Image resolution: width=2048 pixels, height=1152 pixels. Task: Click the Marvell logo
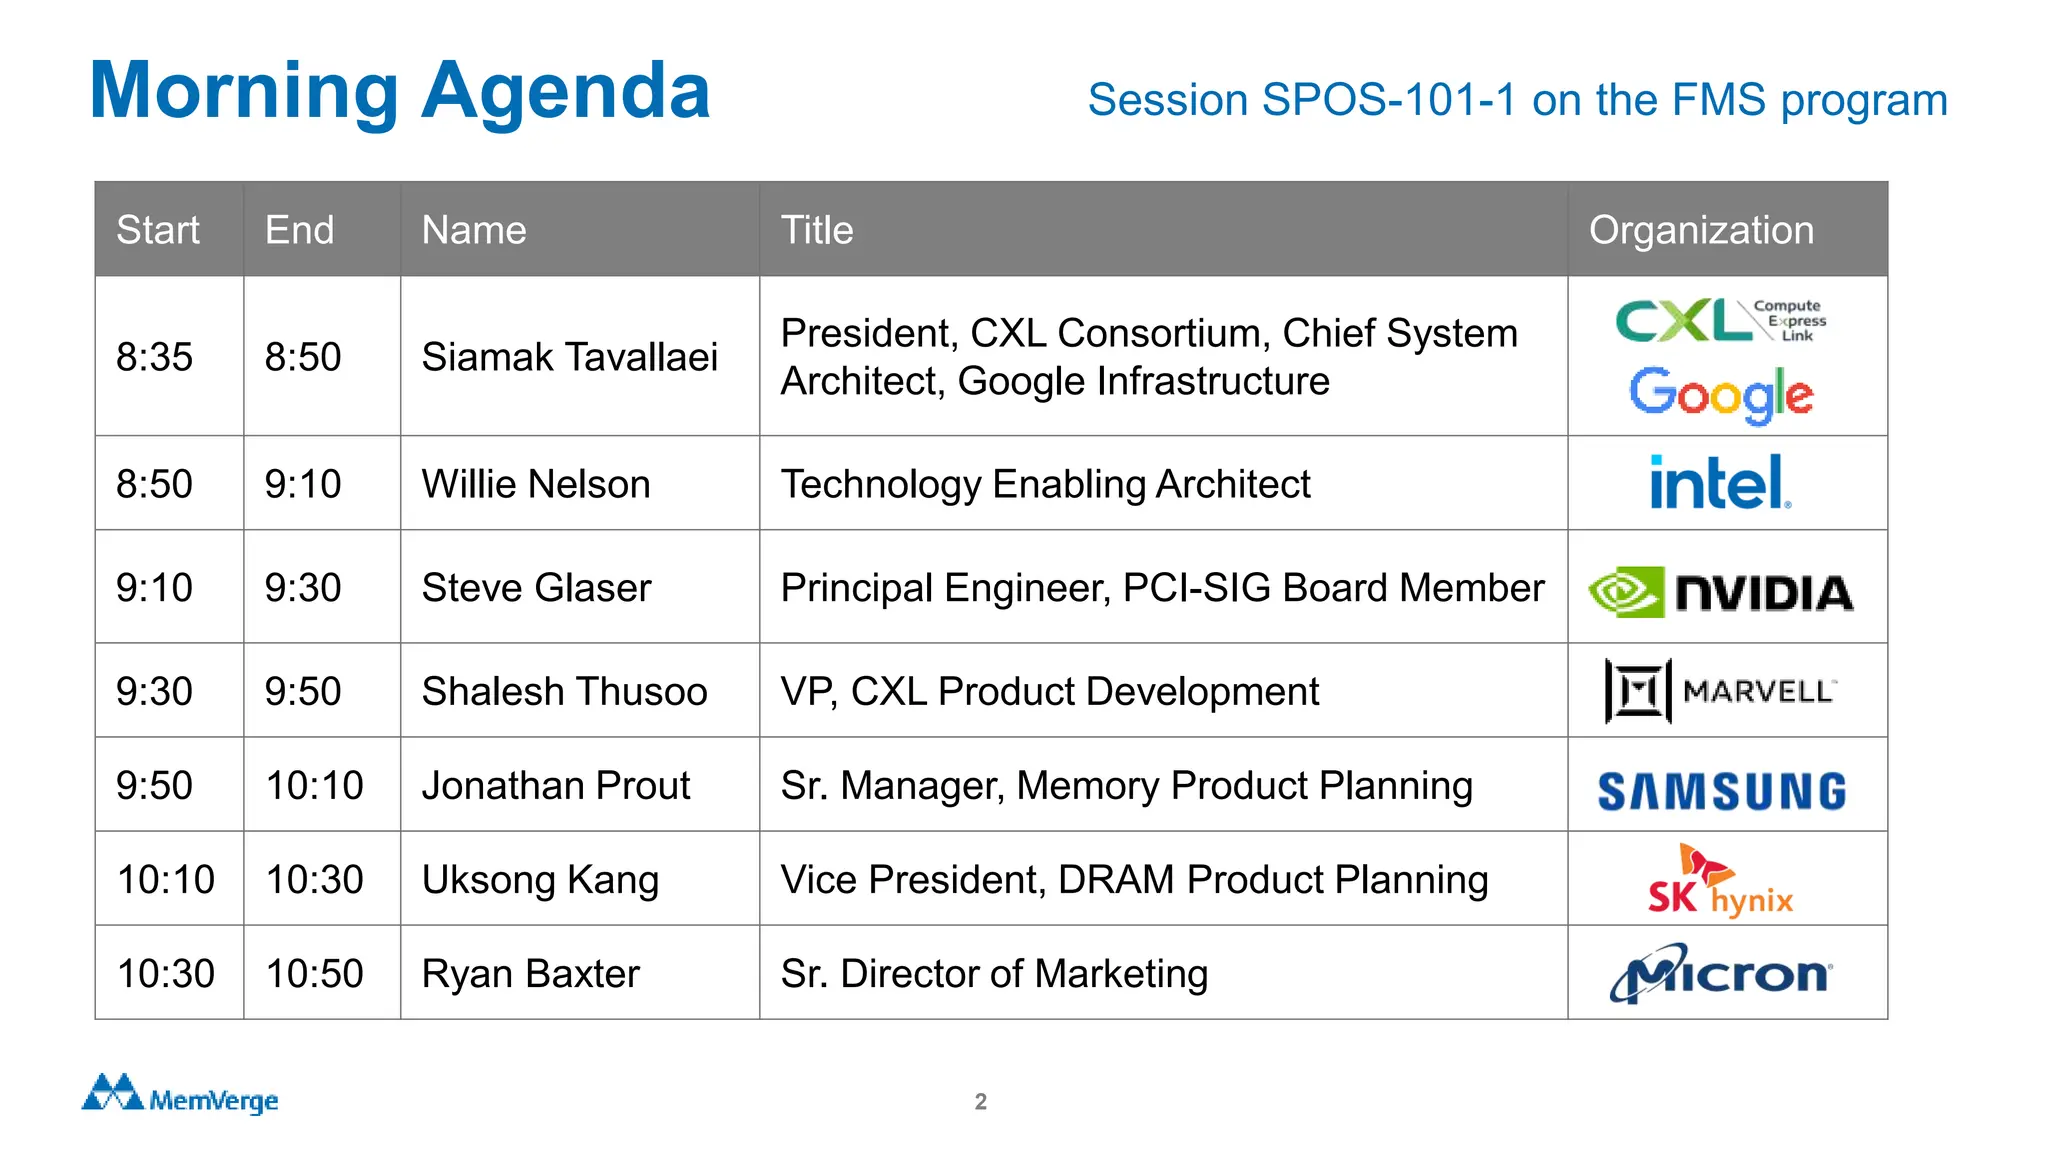coord(1721,690)
